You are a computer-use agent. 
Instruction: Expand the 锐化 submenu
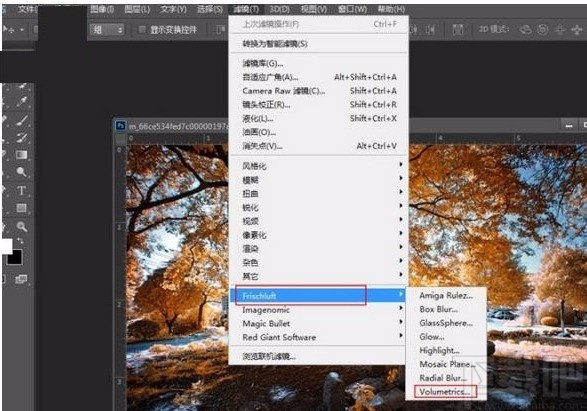point(319,207)
